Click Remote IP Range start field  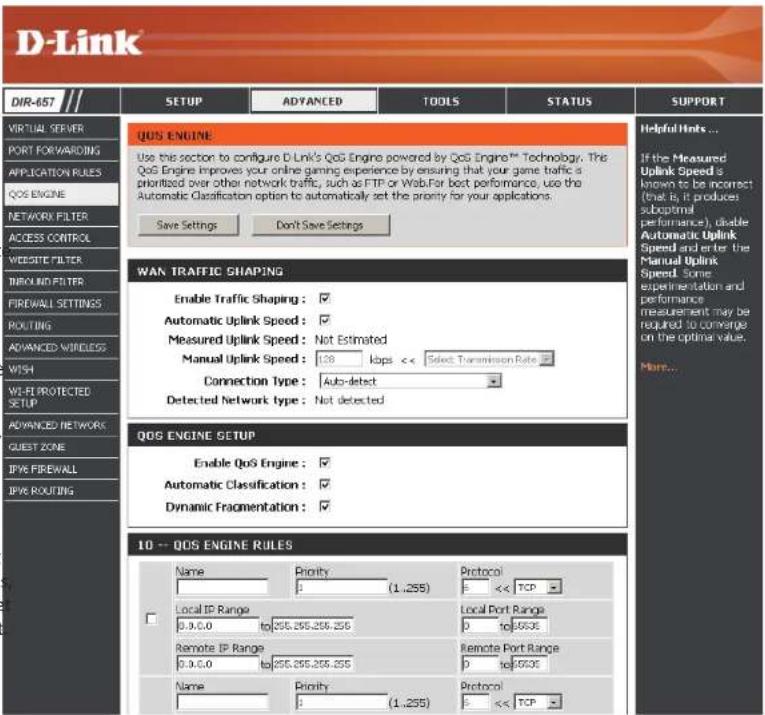[x=218, y=664]
